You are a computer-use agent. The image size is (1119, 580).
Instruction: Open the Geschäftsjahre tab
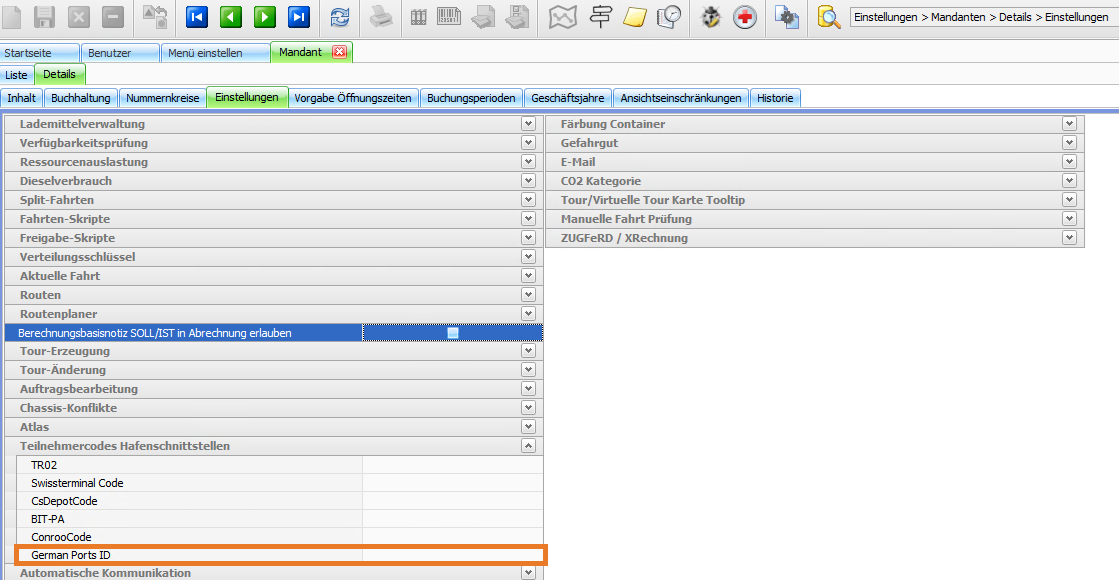tap(567, 98)
